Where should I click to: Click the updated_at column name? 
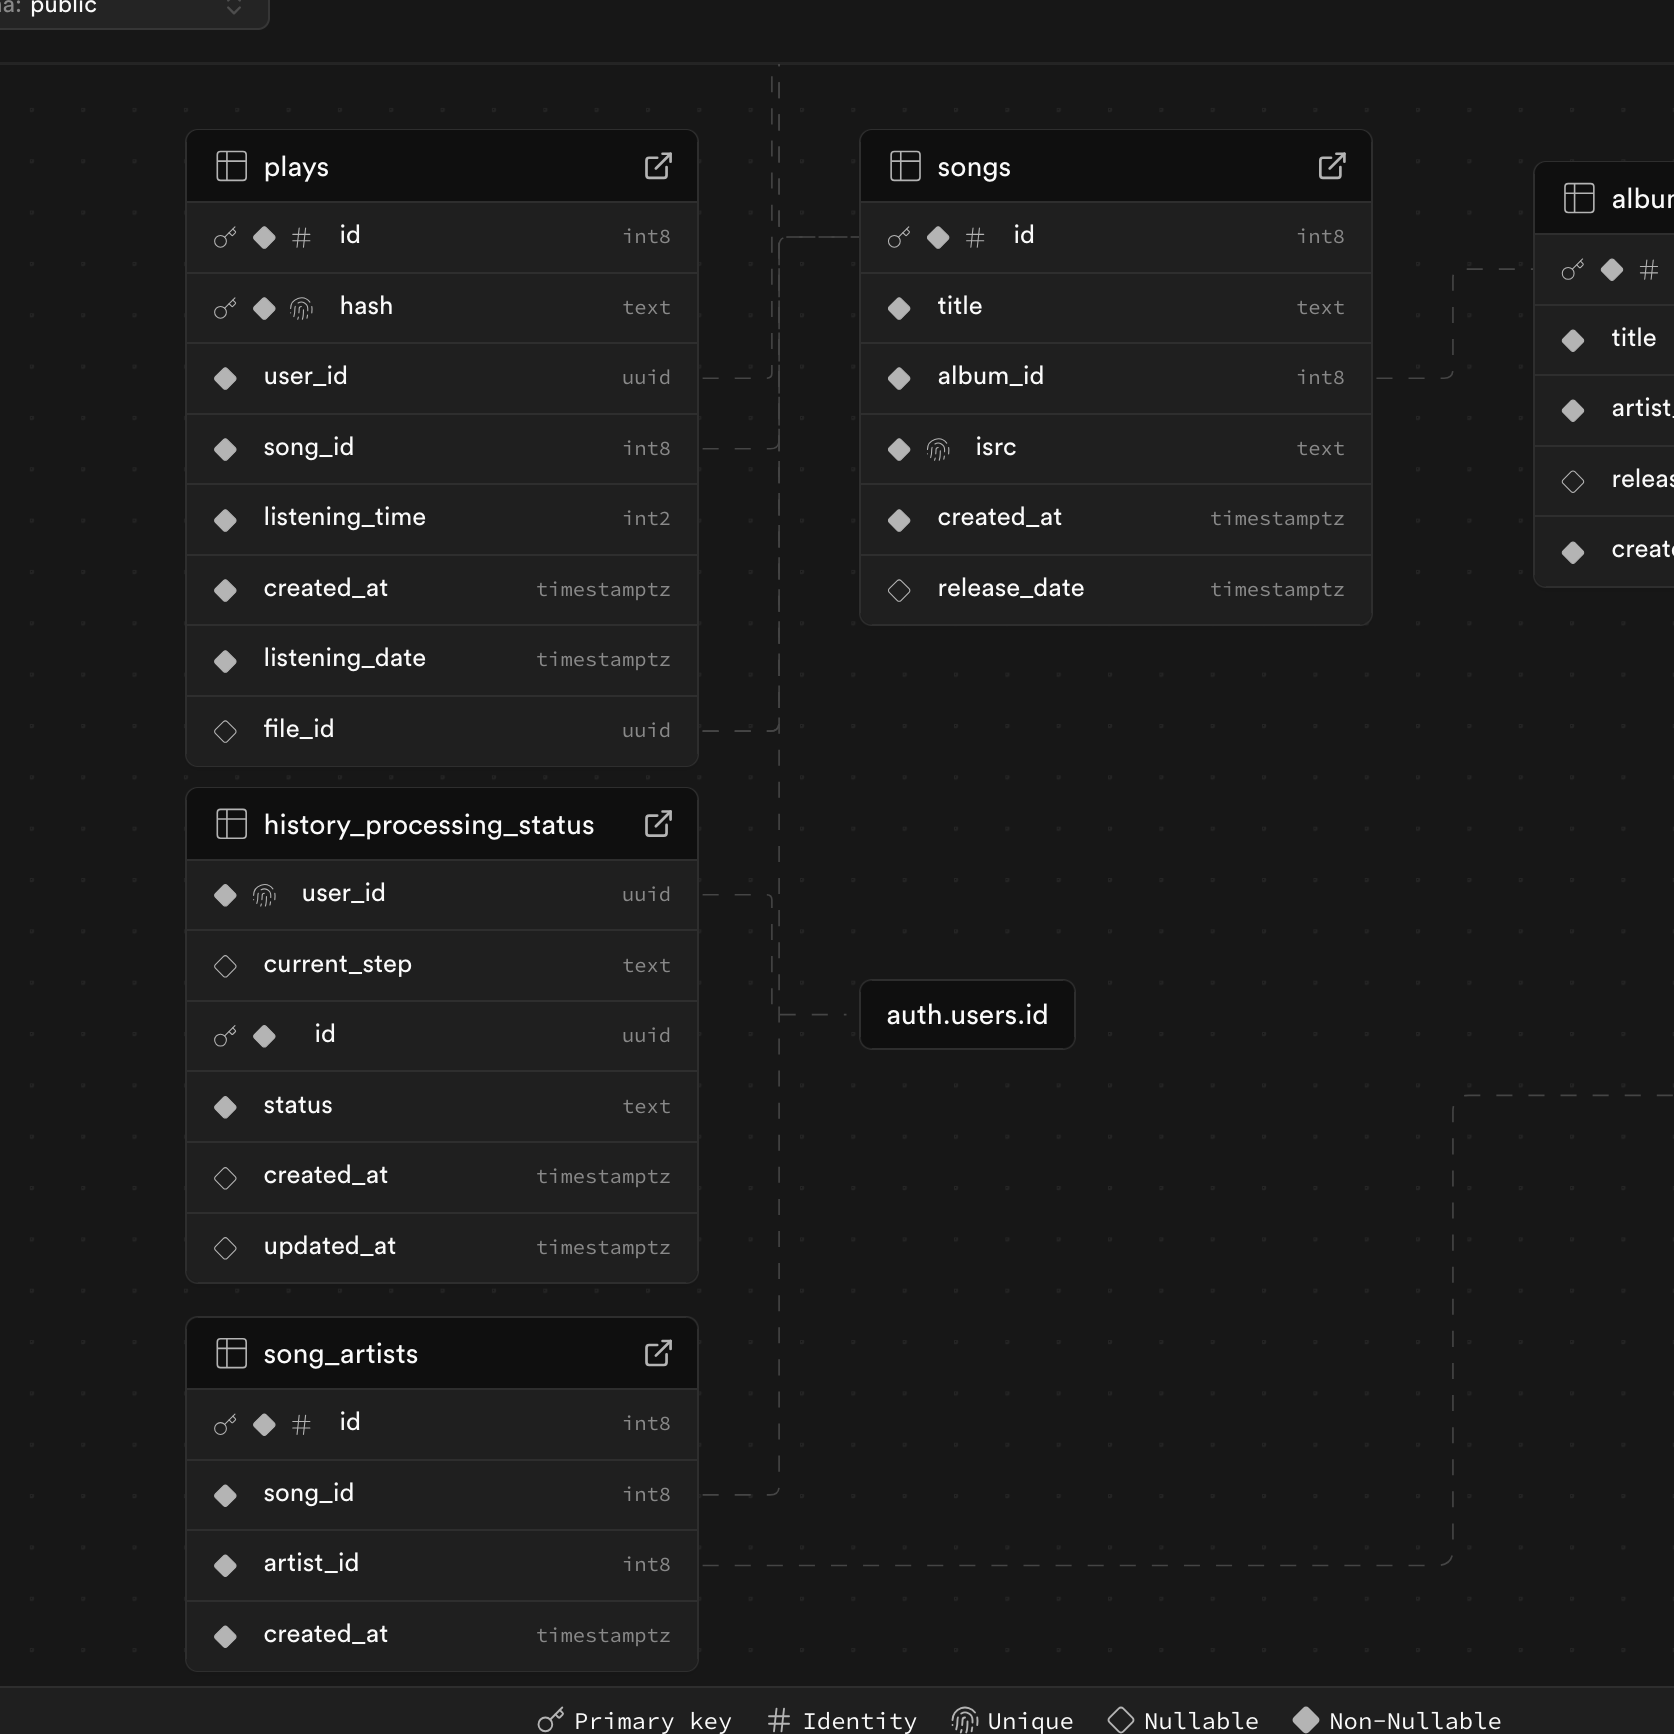coord(330,1247)
